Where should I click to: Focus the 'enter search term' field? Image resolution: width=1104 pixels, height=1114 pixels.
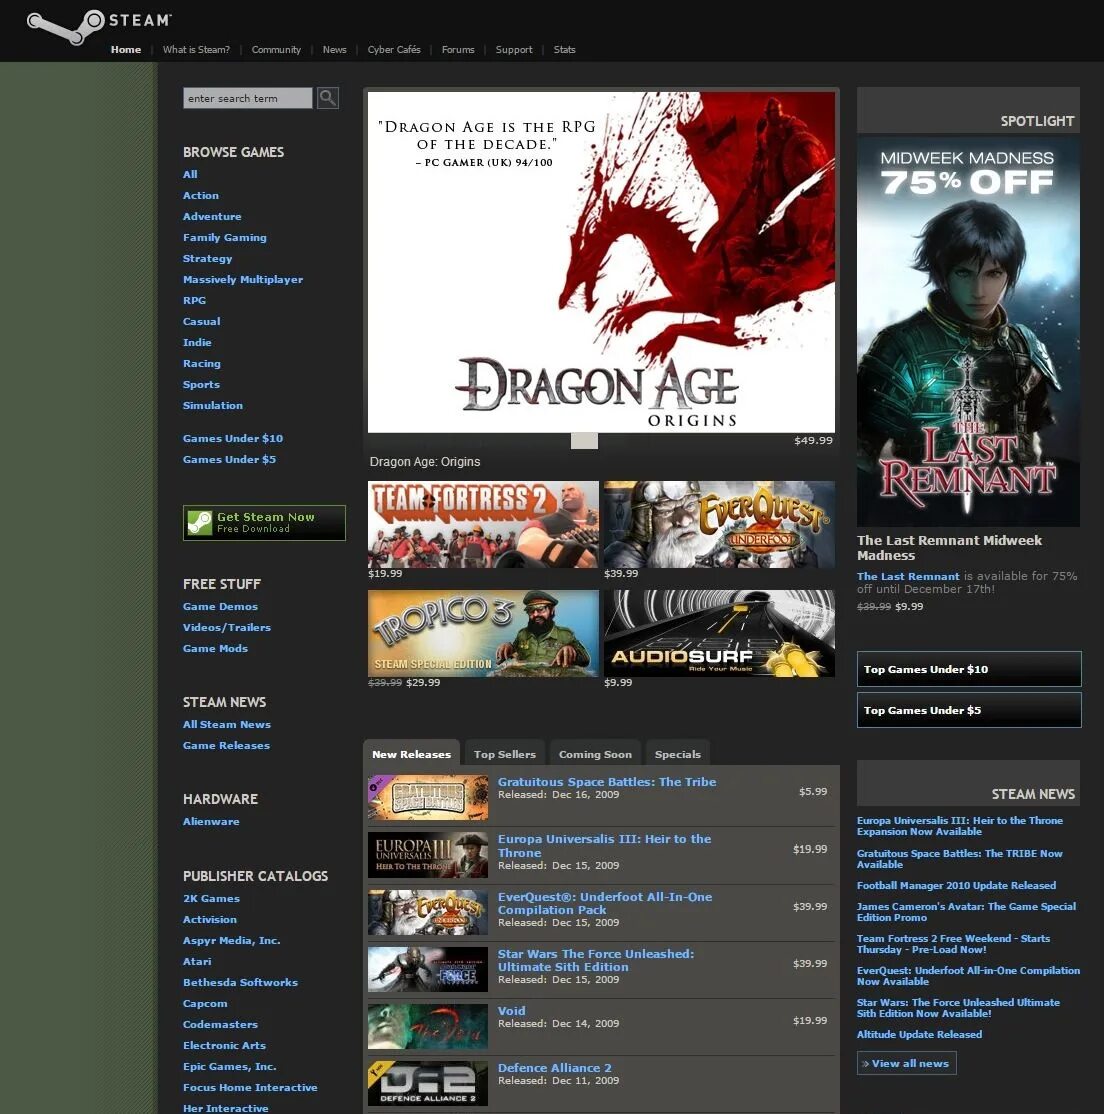pyautogui.click(x=247, y=98)
